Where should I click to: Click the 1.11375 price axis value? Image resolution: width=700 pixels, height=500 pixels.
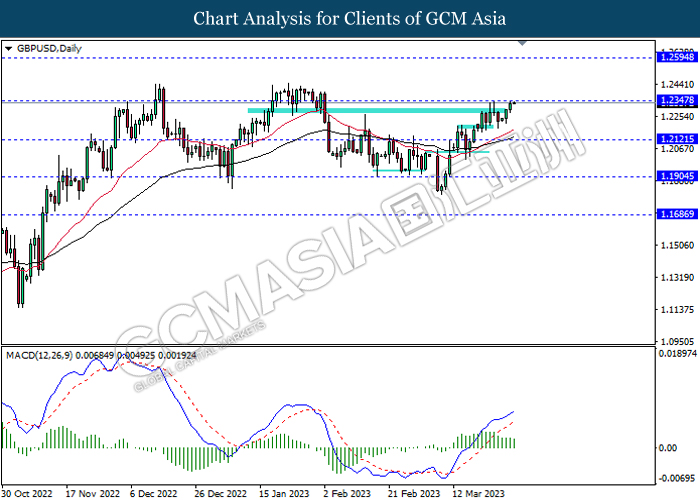677,309
